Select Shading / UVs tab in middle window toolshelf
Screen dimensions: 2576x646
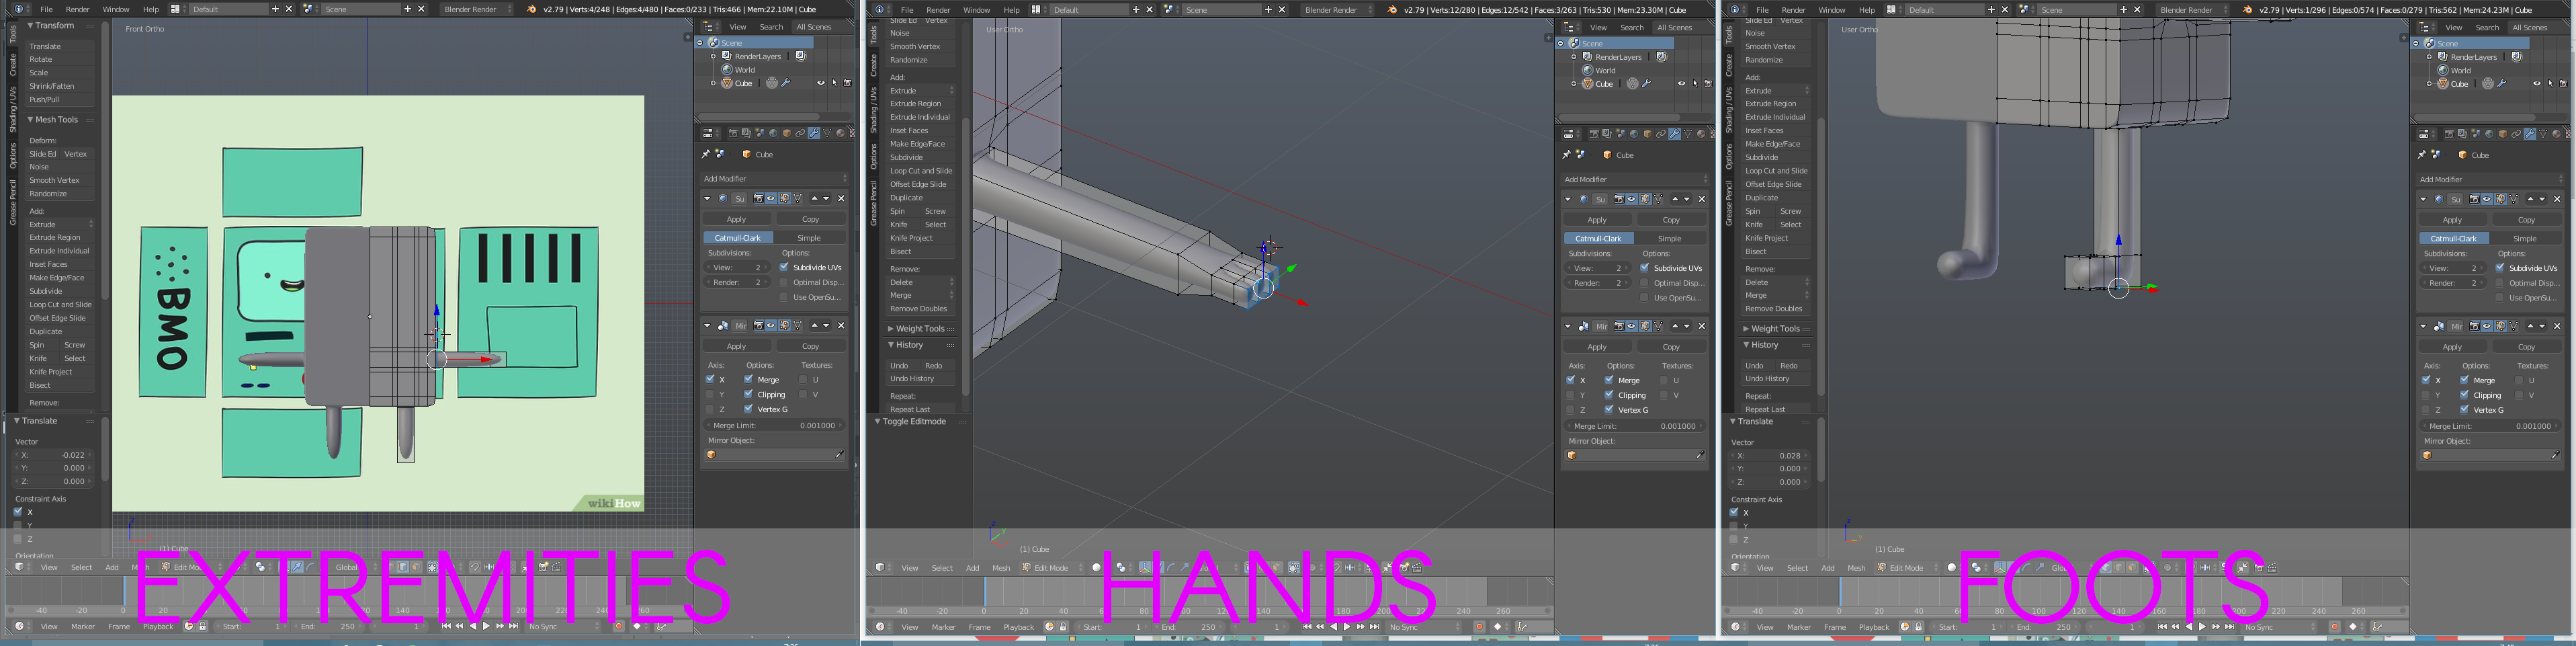(874, 110)
